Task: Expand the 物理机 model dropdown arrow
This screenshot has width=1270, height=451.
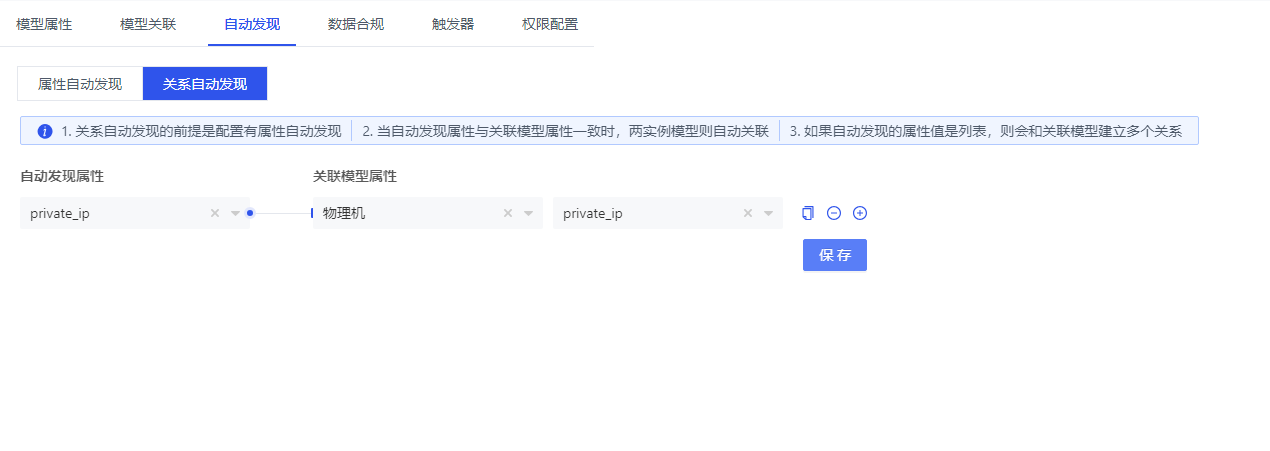Action: 529,213
